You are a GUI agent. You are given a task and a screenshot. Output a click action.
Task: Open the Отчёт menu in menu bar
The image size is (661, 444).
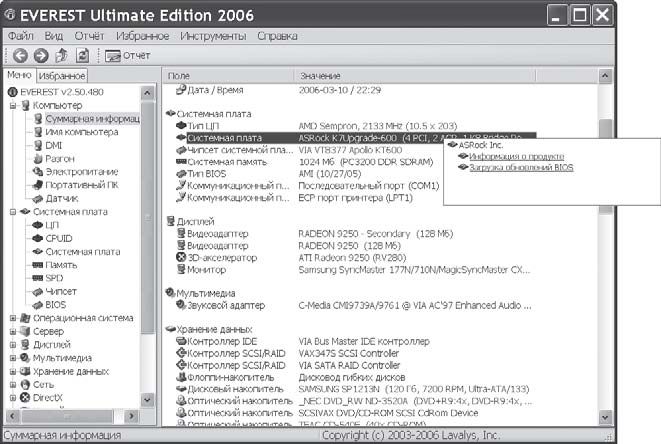[x=89, y=36]
